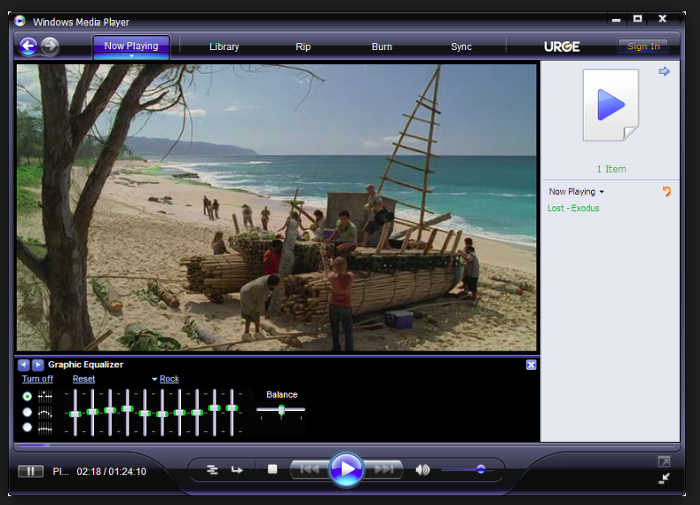Image resolution: width=700 pixels, height=505 pixels.
Task: Select tight group slider movement radio button
Action: tap(27, 427)
